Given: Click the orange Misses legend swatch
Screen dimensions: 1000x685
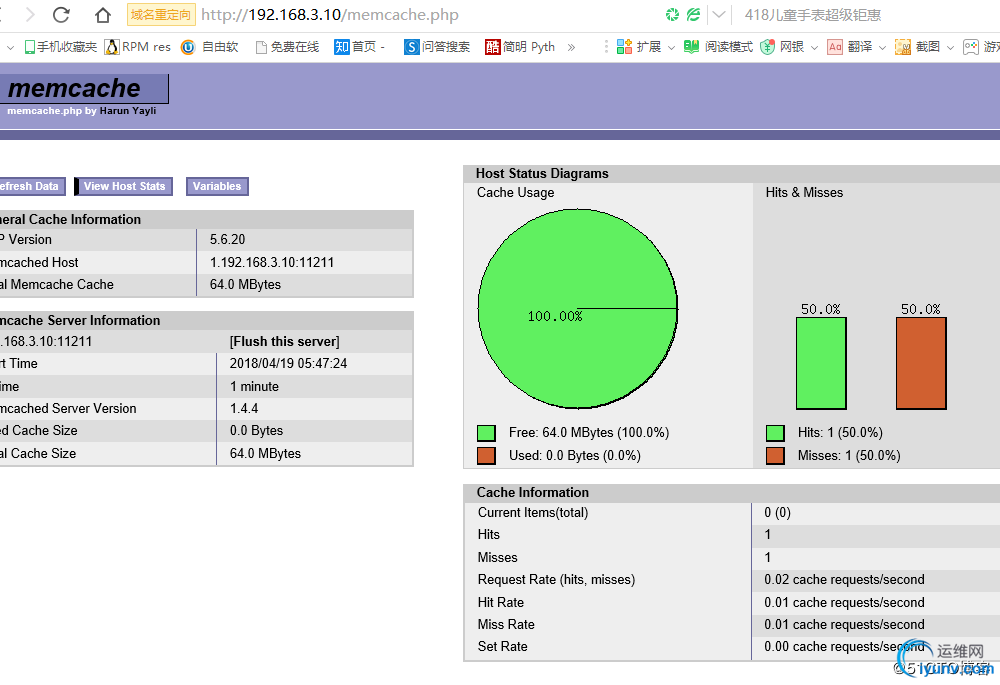Looking at the screenshot, I should tap(775, 455).
